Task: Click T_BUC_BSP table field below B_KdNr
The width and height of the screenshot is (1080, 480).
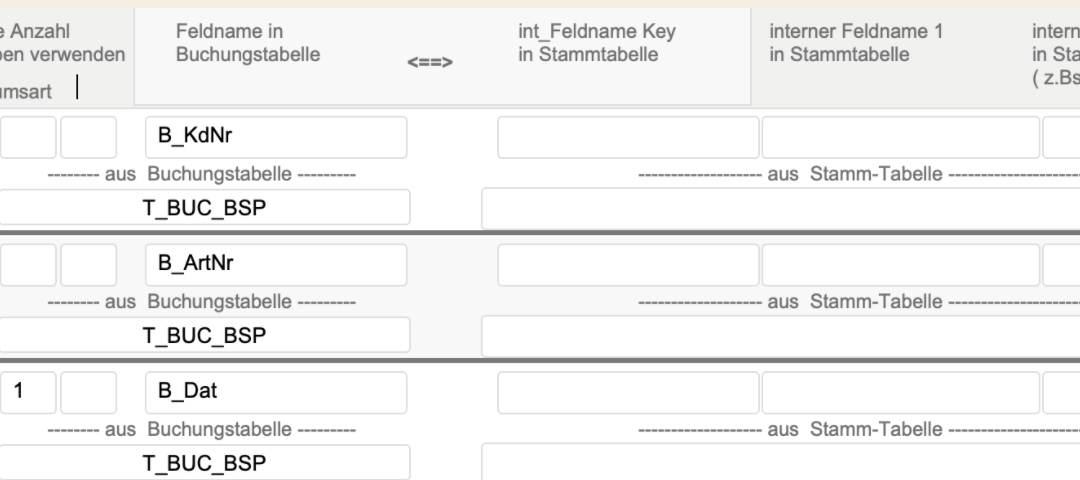Action: coord(204,208)
